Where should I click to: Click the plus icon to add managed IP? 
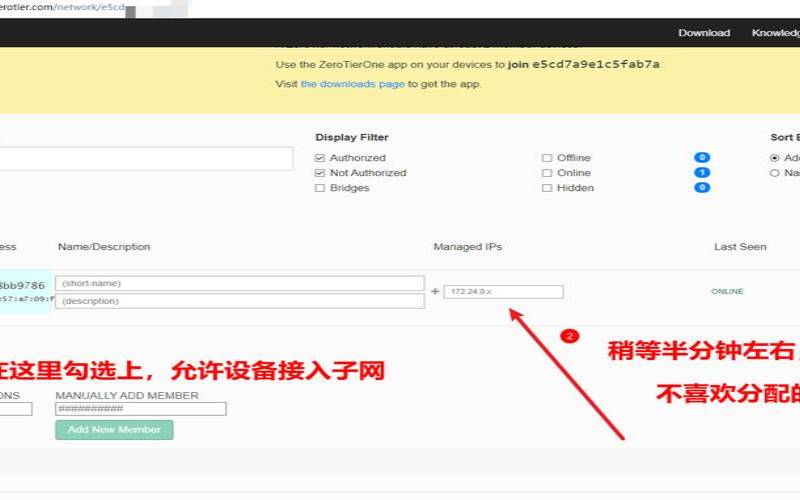435,291
